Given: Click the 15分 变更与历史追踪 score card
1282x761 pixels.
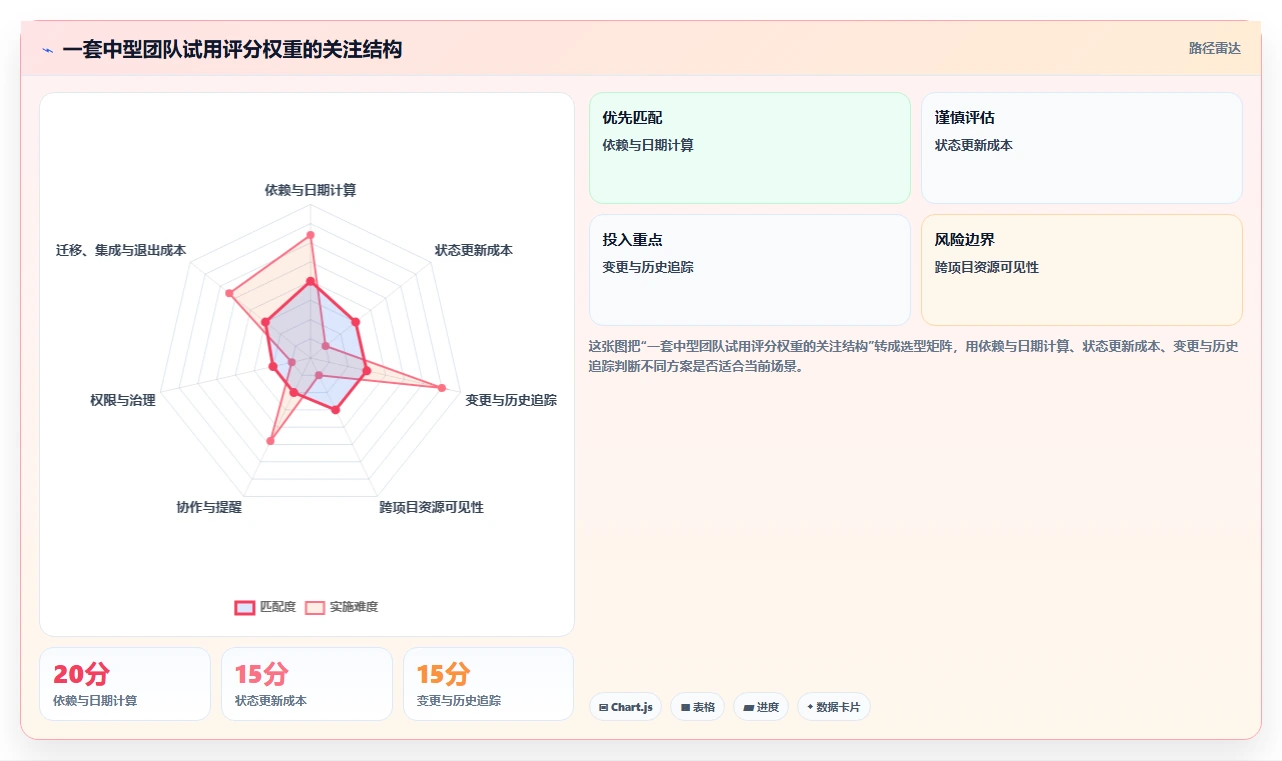Looking at the screenshot, I should pyautogui.click(x=489, y=684).
